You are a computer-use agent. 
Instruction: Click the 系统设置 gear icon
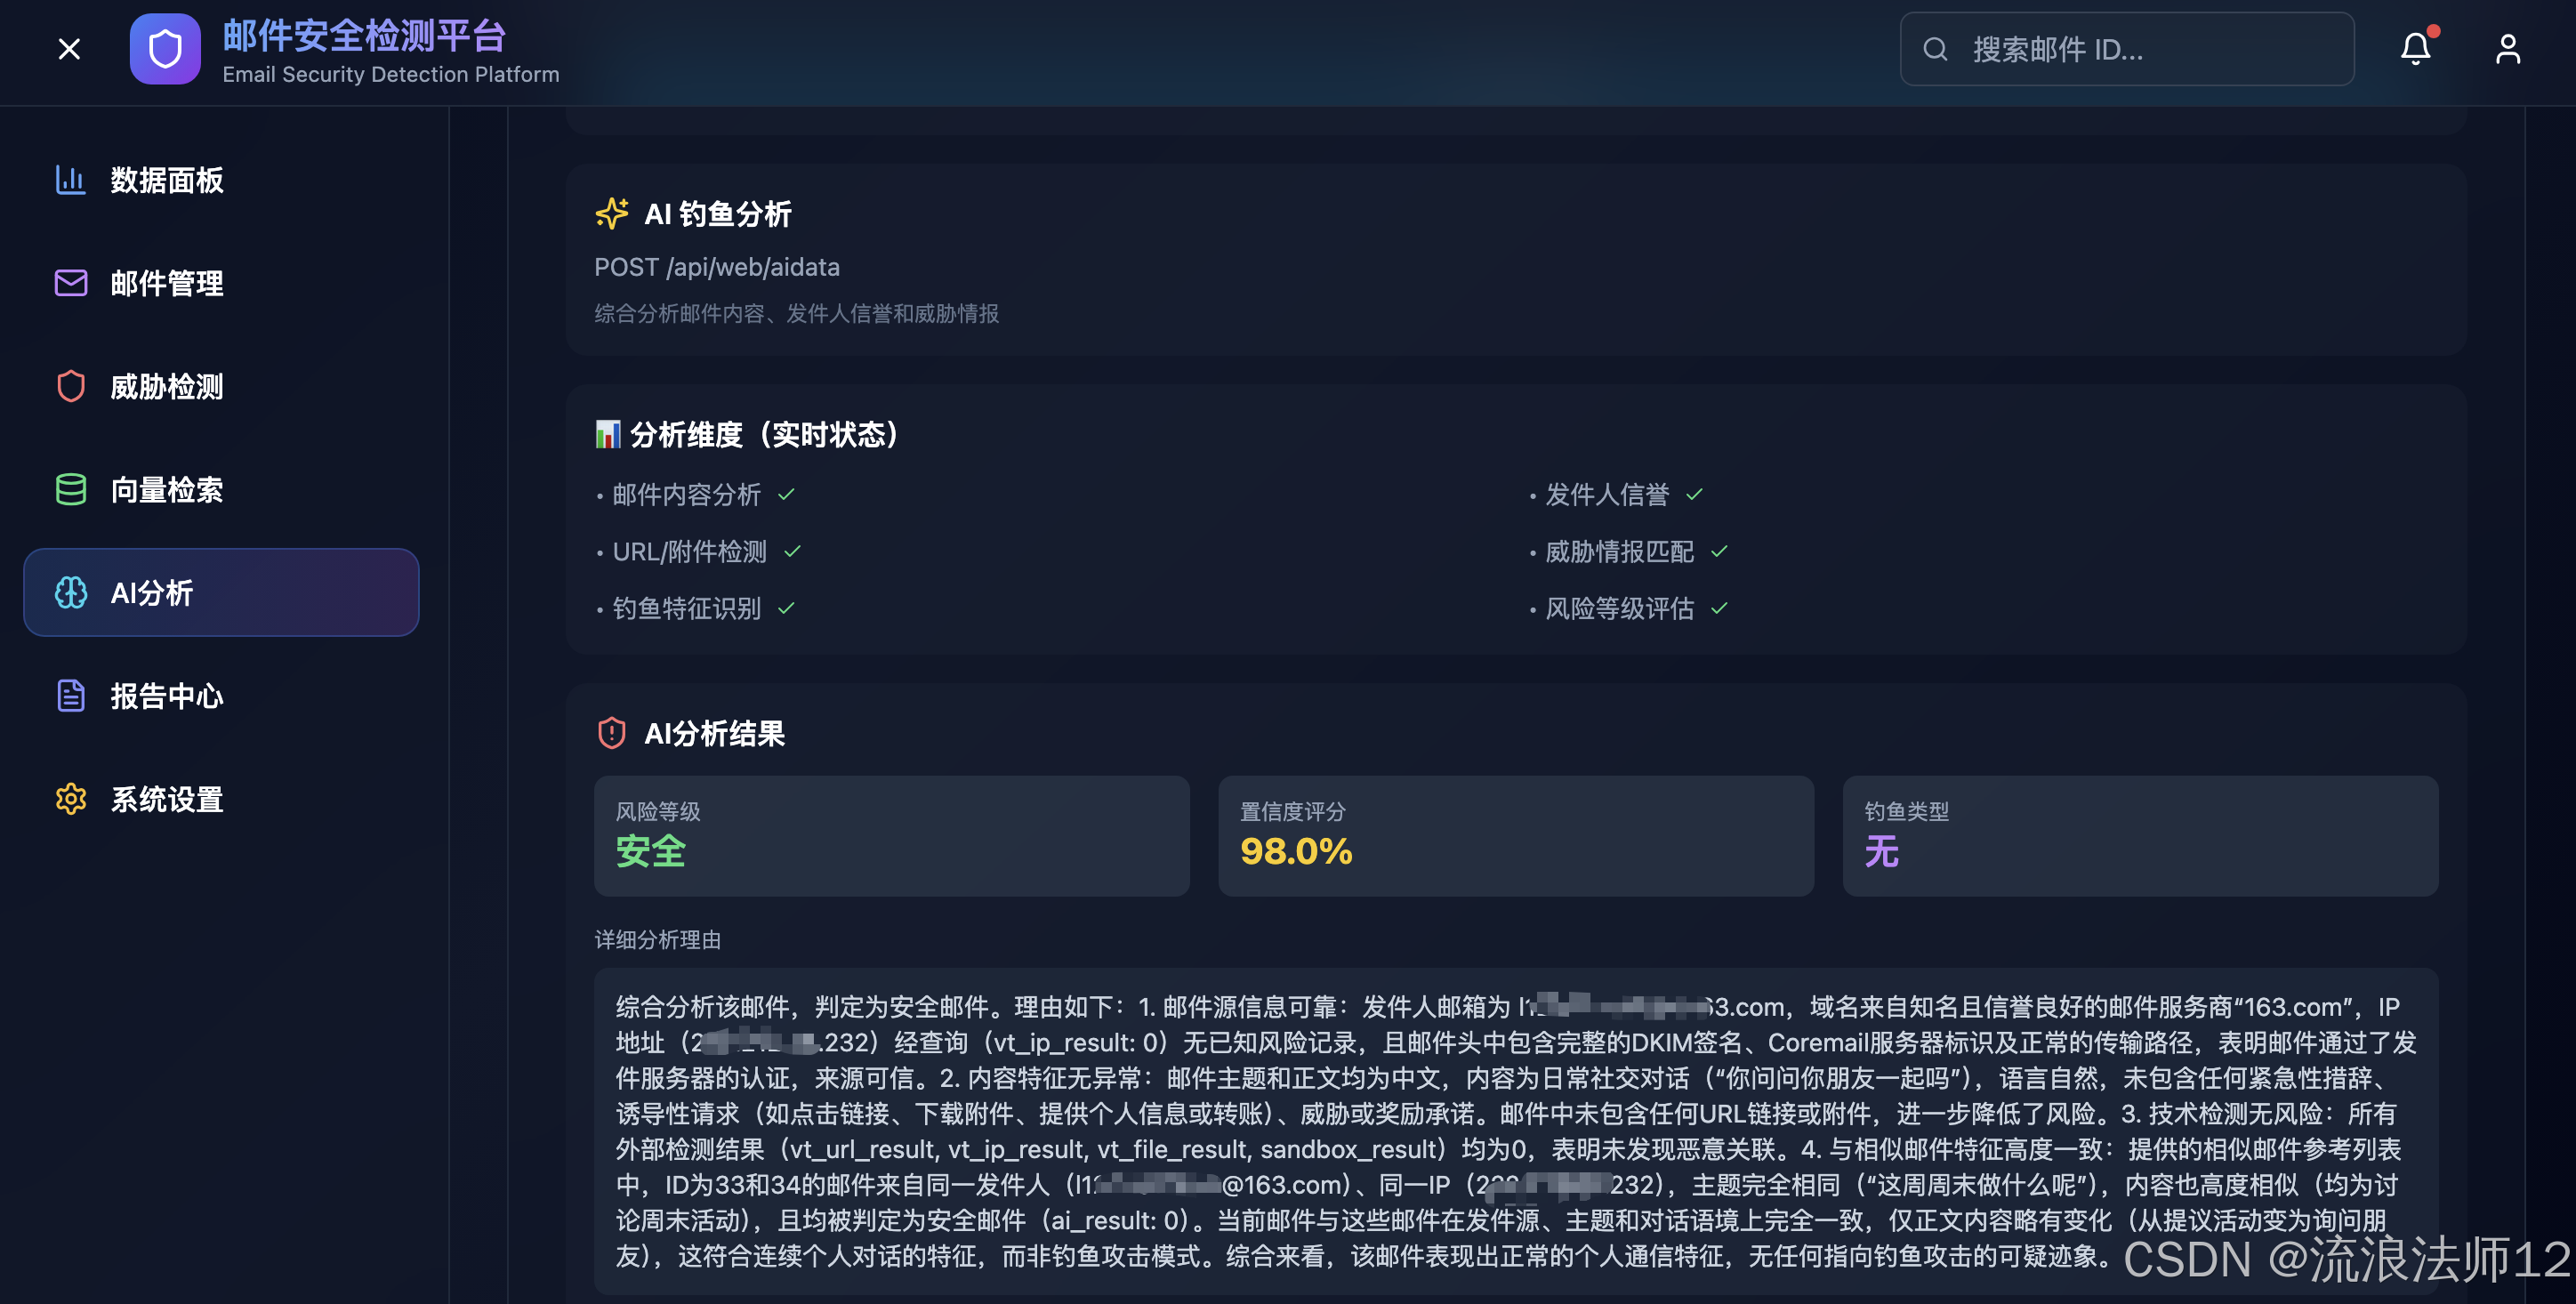(x=70, y=799)
